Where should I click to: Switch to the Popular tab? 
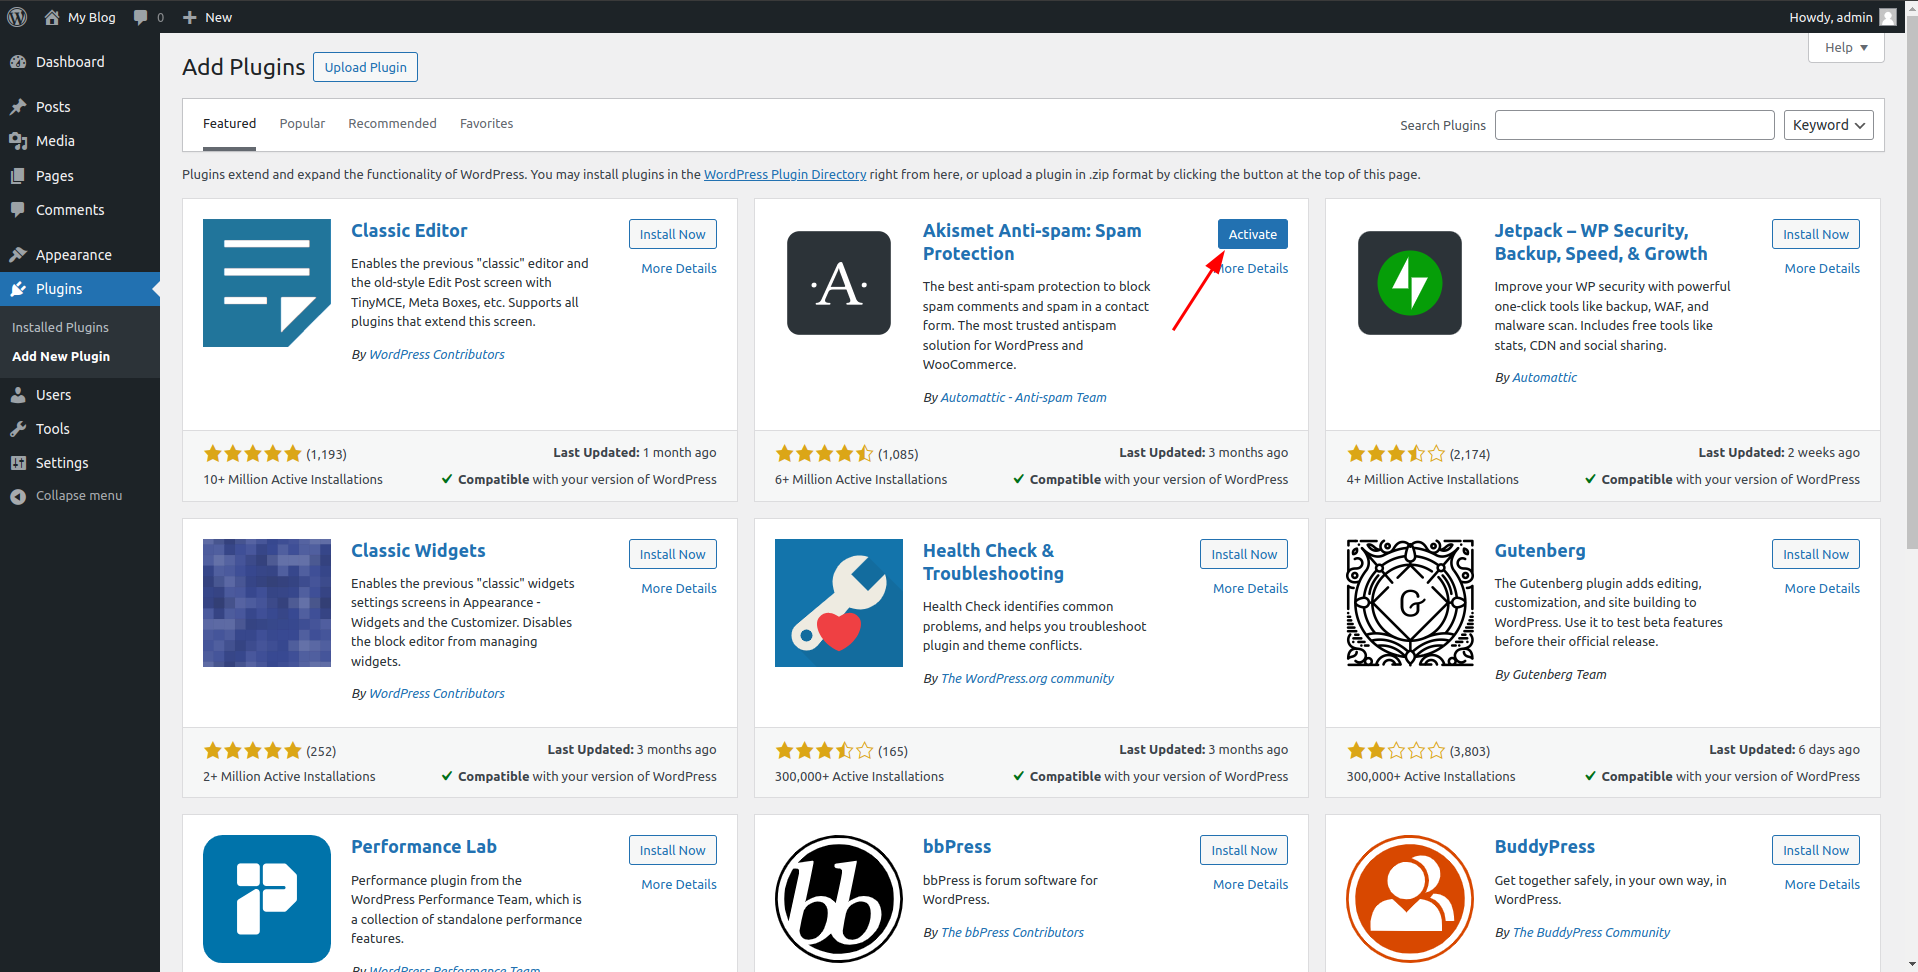click(302, 124)
